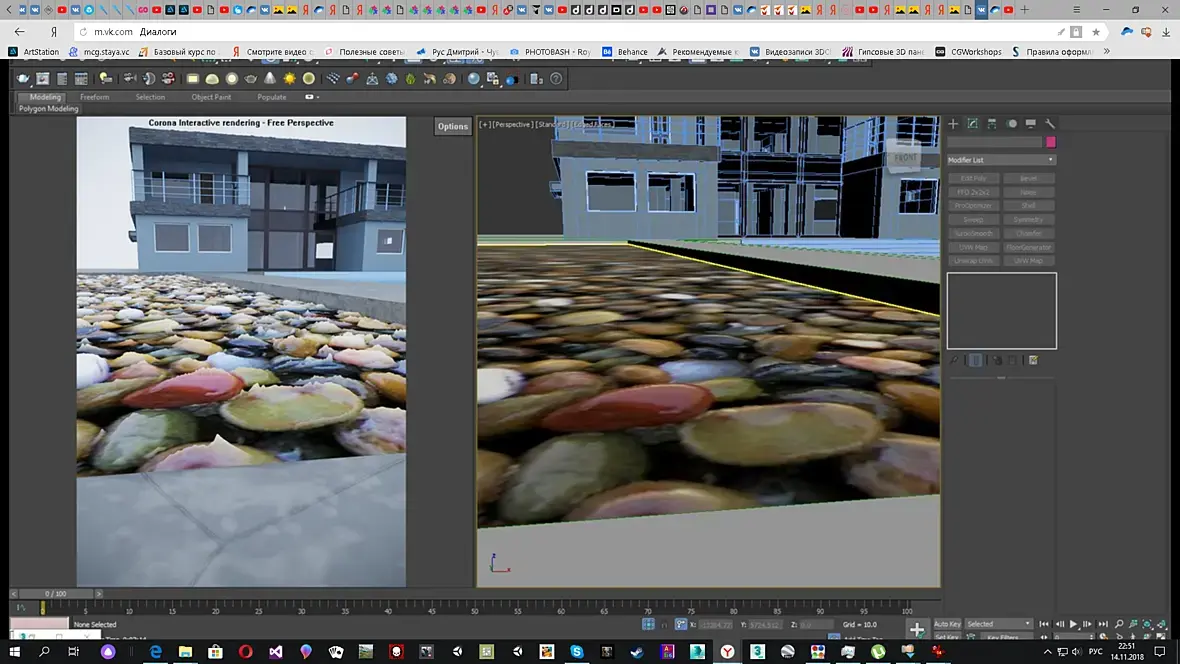Viewport: 1180px width, 664px height.
Task: Click the Configure Modifier Sets icon
Action: (x=1033, y=360)
